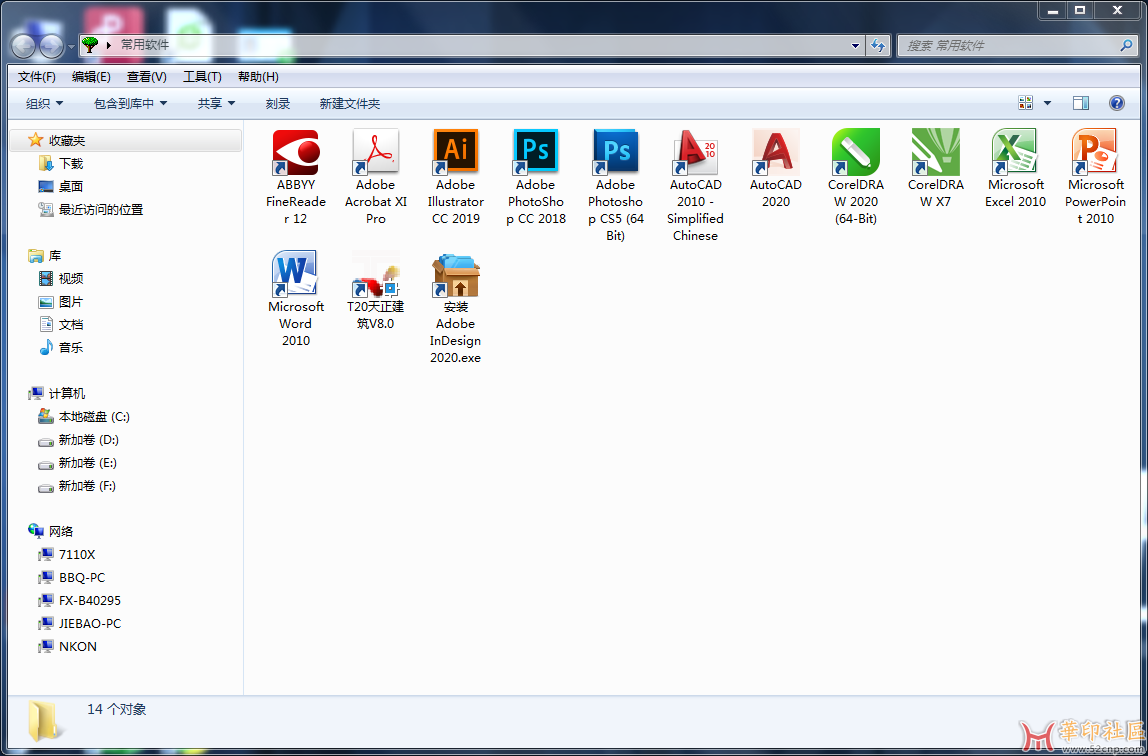The width and height of the screenshot is (1148, 756).
Task: Open the address bar history dropdown
Action: (x=856, y=45)
